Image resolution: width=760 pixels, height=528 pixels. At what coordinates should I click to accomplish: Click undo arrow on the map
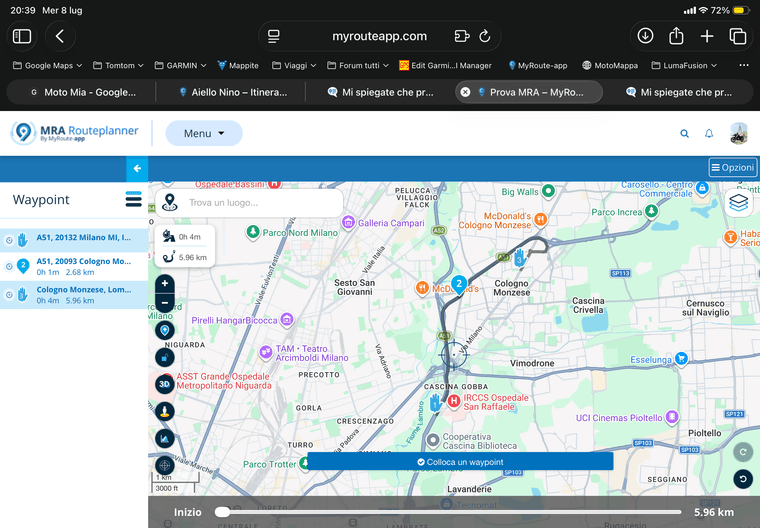tap(743, 479)
